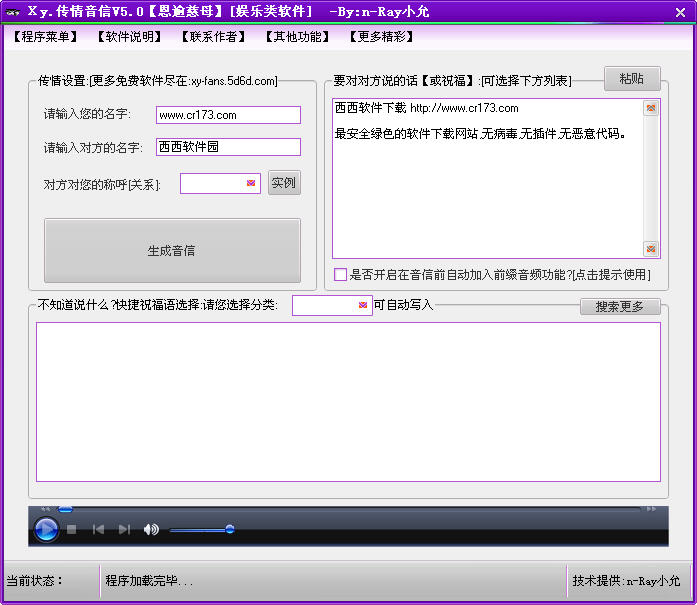This screenshot has height=605, width=697.
Task: Expand the blessing category dropdown
Action: [x=363, y=305]
